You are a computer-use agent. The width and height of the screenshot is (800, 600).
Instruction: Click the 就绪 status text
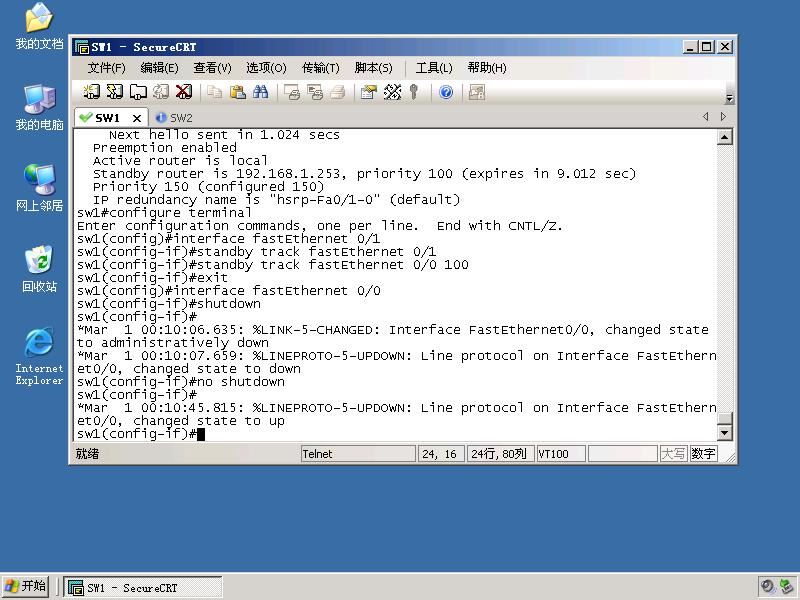click(x=87, y=454)
